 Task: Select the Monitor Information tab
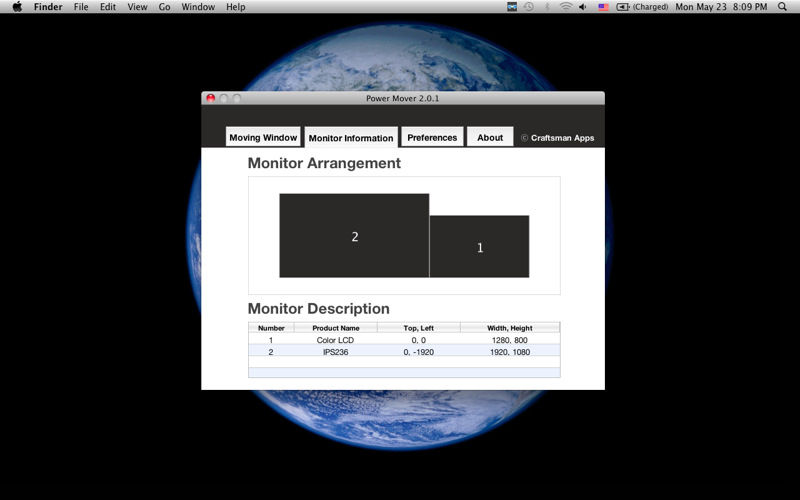351,137
